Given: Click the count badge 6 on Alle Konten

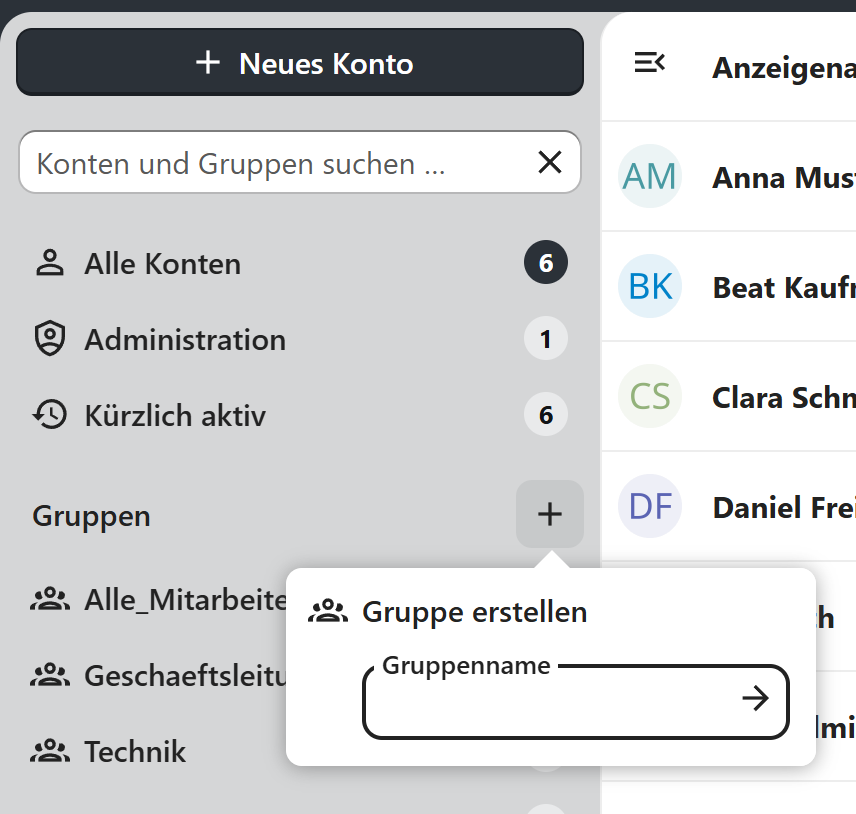Looking at the screenshot, I should pos(546,263).
